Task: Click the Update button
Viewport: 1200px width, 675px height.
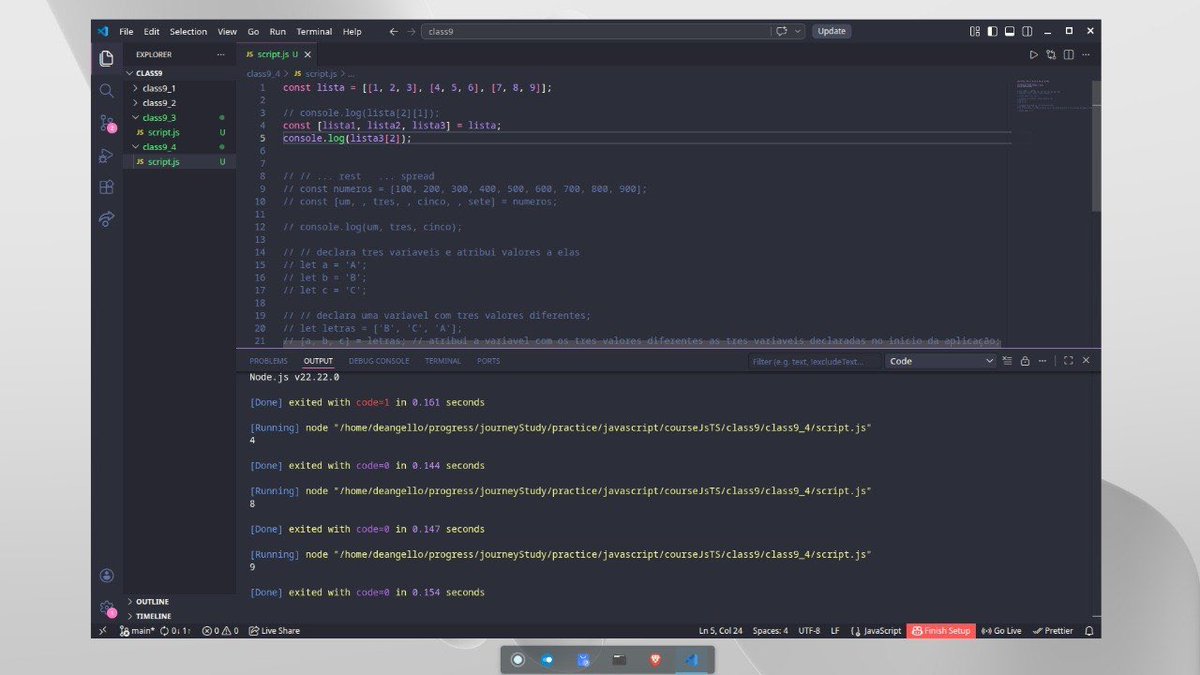Action: point(831,31)
